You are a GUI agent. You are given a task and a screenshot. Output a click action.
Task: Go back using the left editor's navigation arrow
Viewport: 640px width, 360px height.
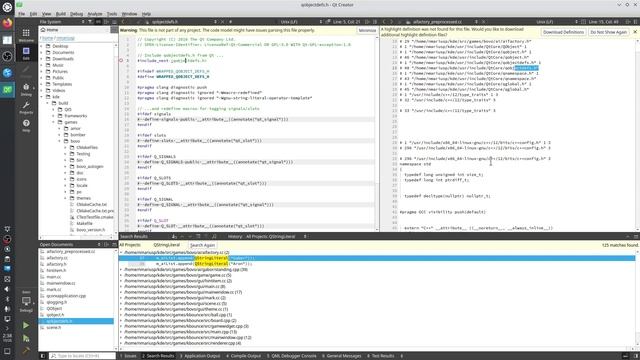(123, 22)
